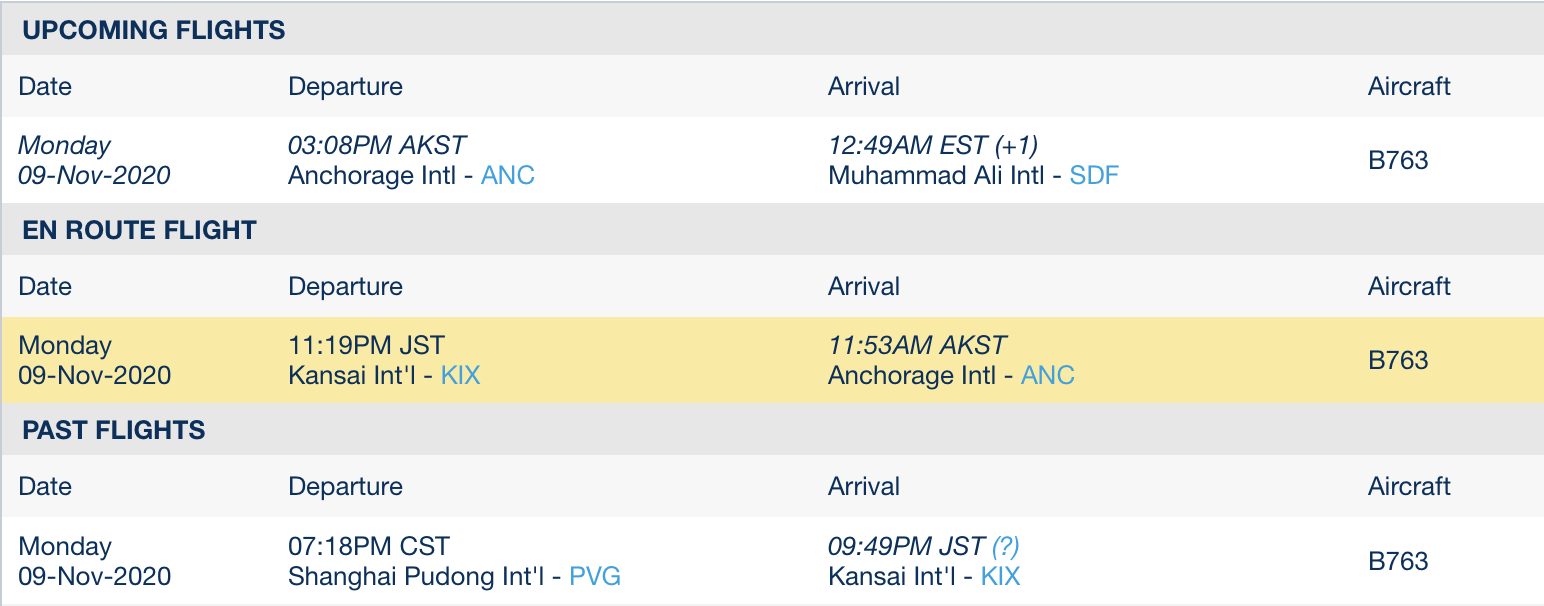Click the 11:53AM AKST arrival time
This screenshot has width=1544, height=606.
point(917,346)
